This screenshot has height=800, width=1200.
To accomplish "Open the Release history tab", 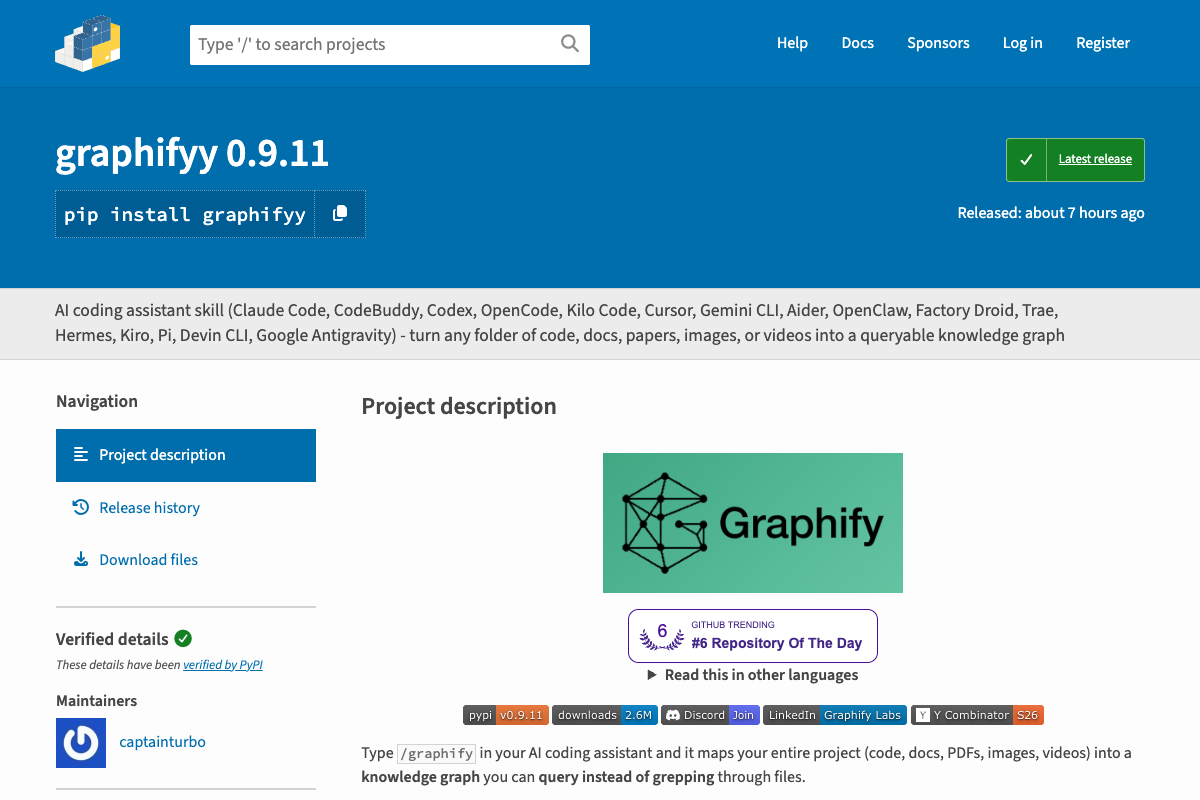I will tap(186, 508).
